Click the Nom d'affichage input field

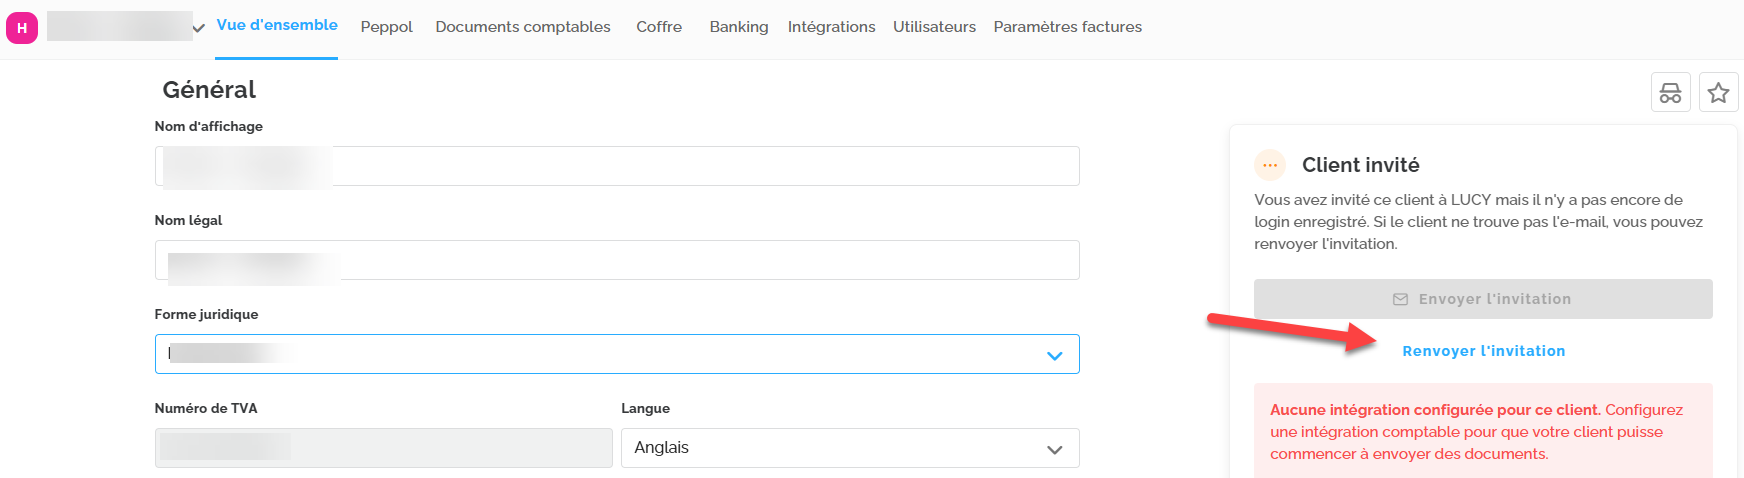point(700,166)
